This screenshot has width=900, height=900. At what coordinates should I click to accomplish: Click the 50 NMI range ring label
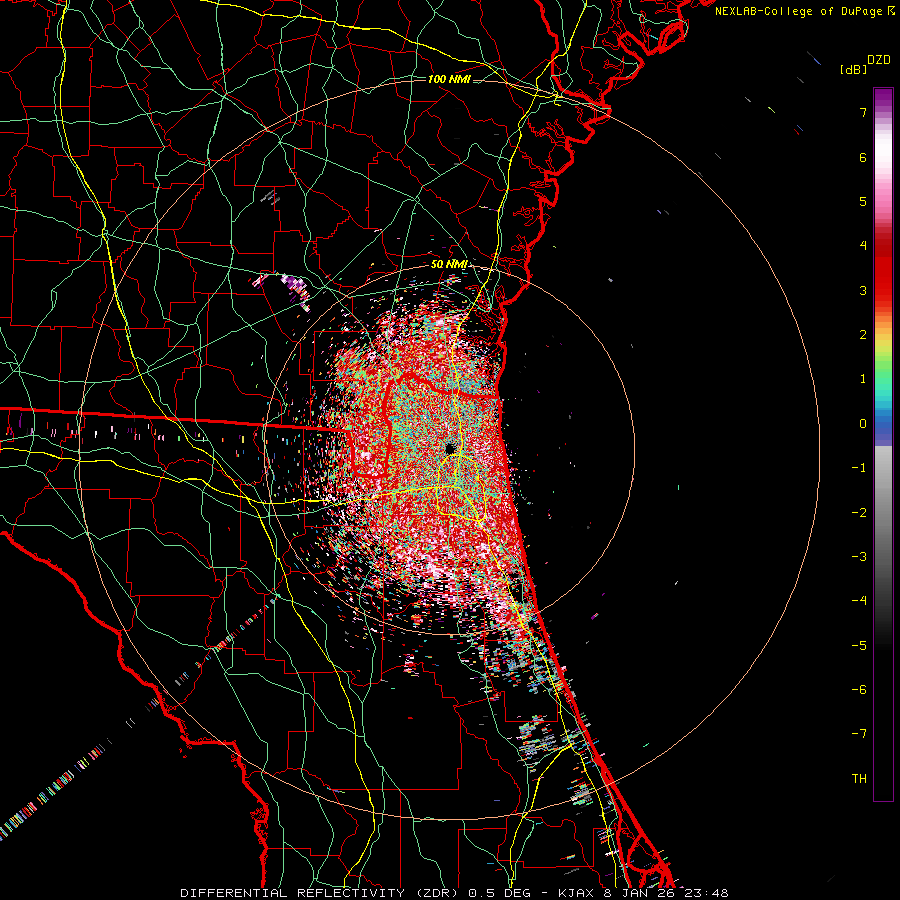tap(449, 264)
